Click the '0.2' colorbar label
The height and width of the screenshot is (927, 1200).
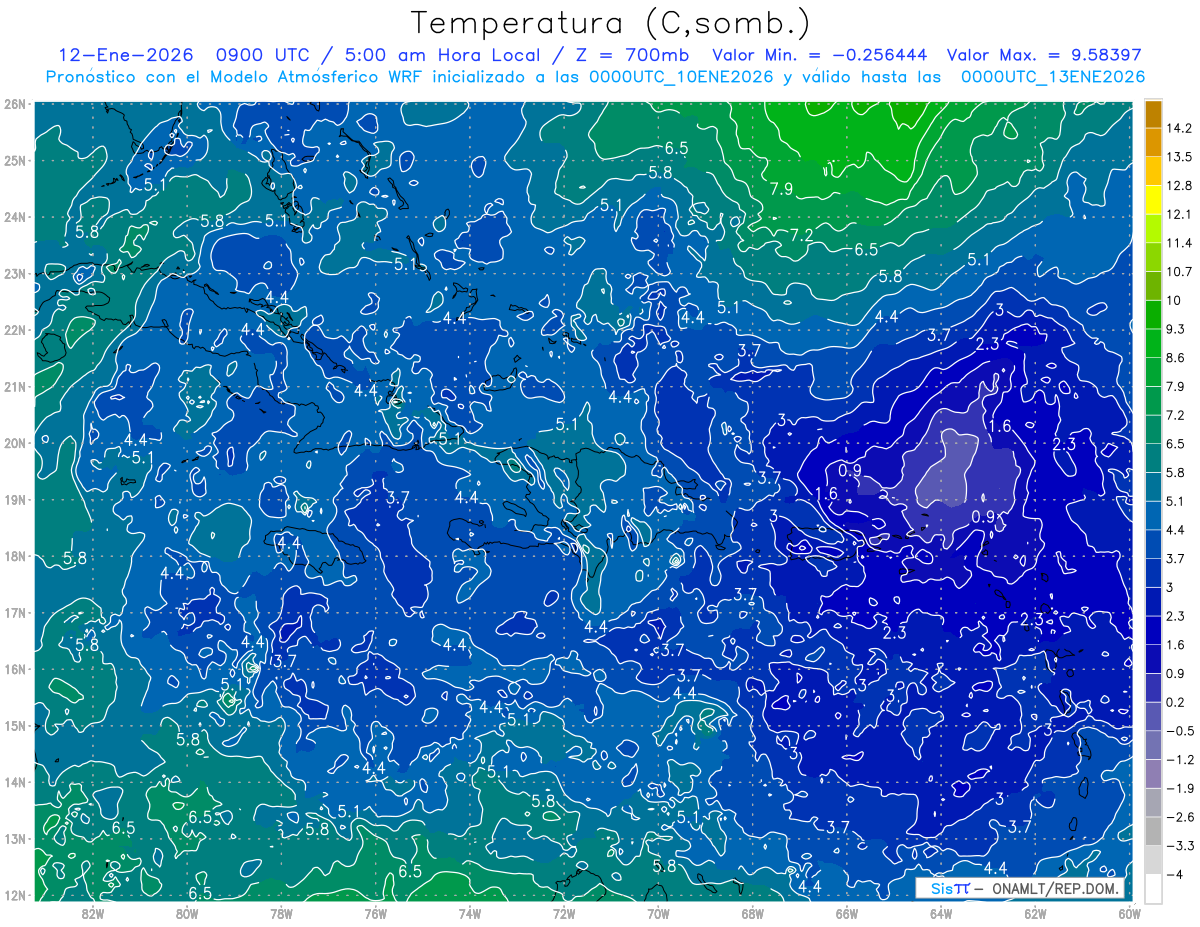click(1175, 701)
